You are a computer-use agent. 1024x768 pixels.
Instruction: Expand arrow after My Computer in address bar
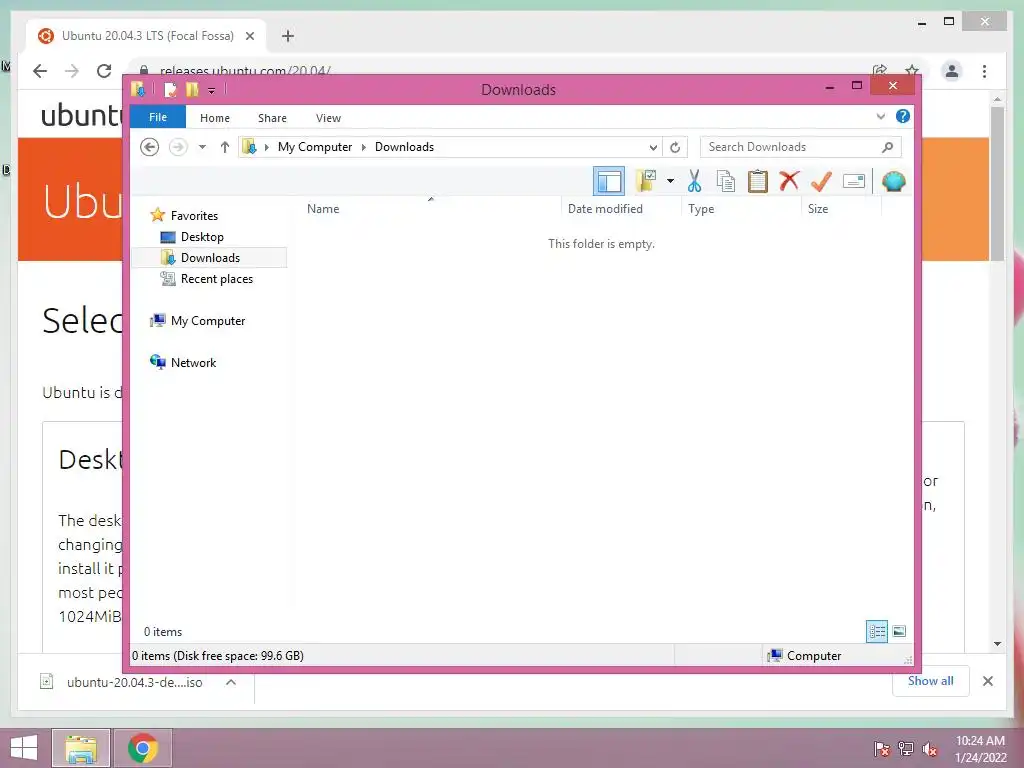coord(364,147)
